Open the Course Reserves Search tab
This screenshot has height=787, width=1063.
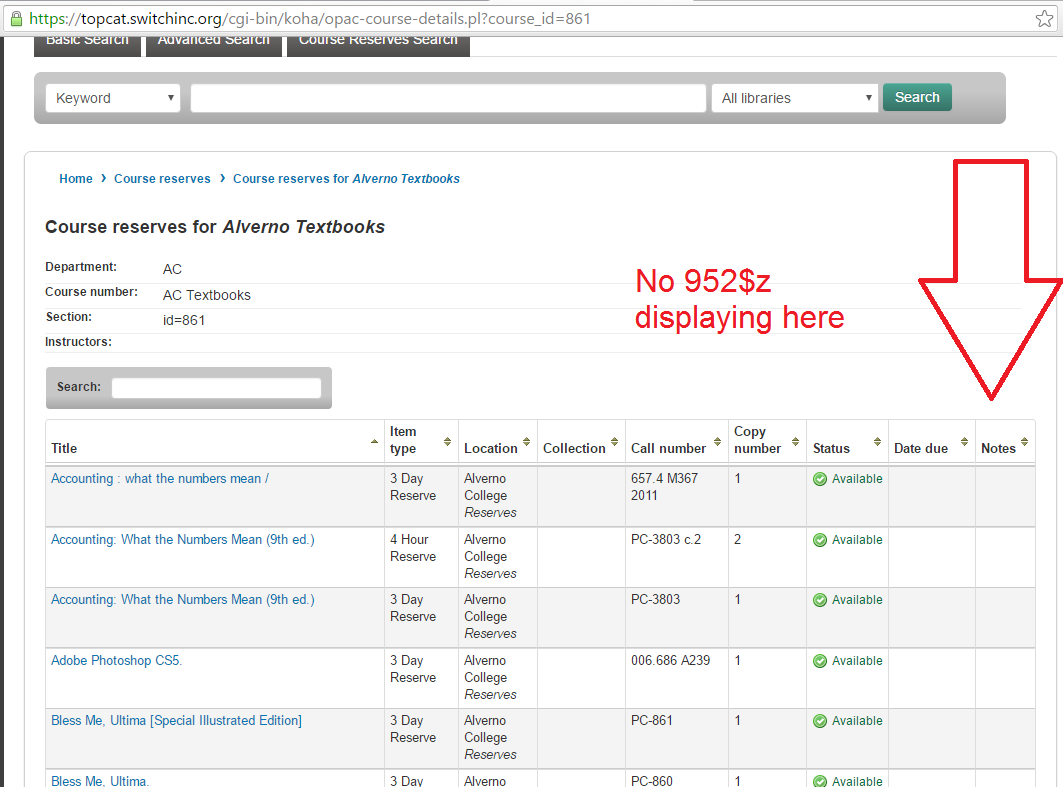(x=378, y=42)
